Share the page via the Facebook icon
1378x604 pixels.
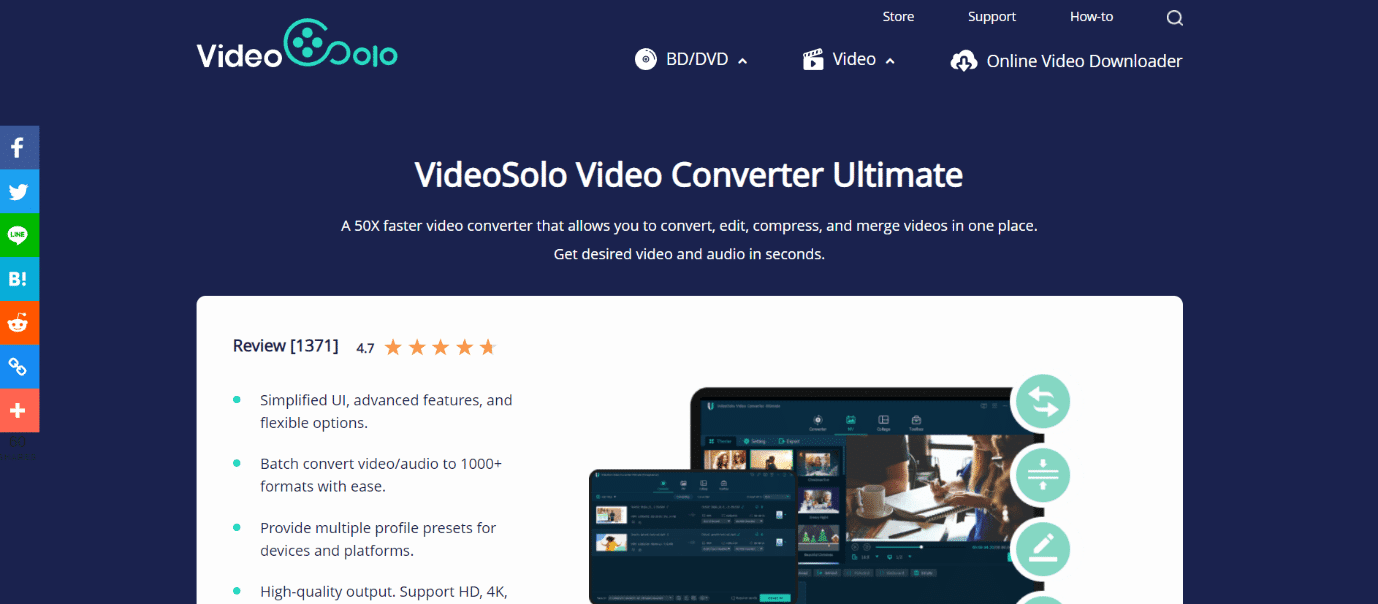click(19, 147)
